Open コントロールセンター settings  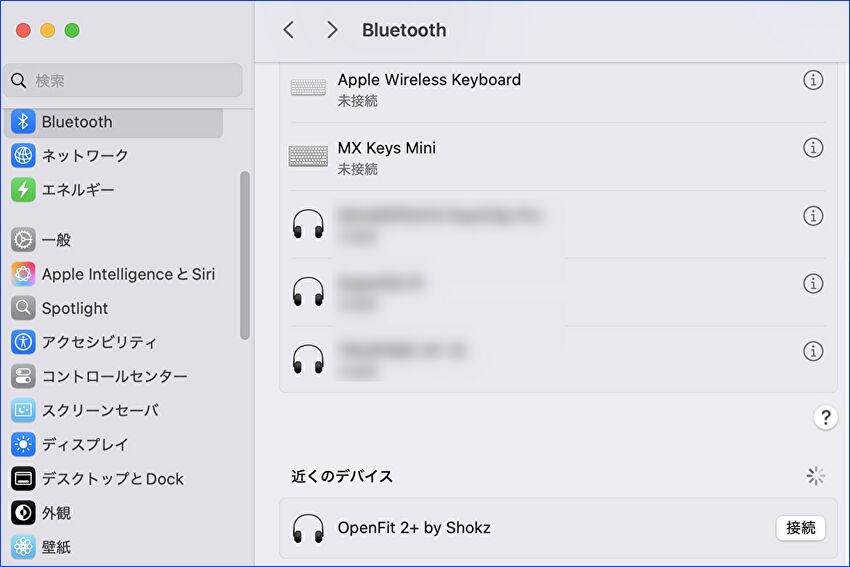point(114,377)
